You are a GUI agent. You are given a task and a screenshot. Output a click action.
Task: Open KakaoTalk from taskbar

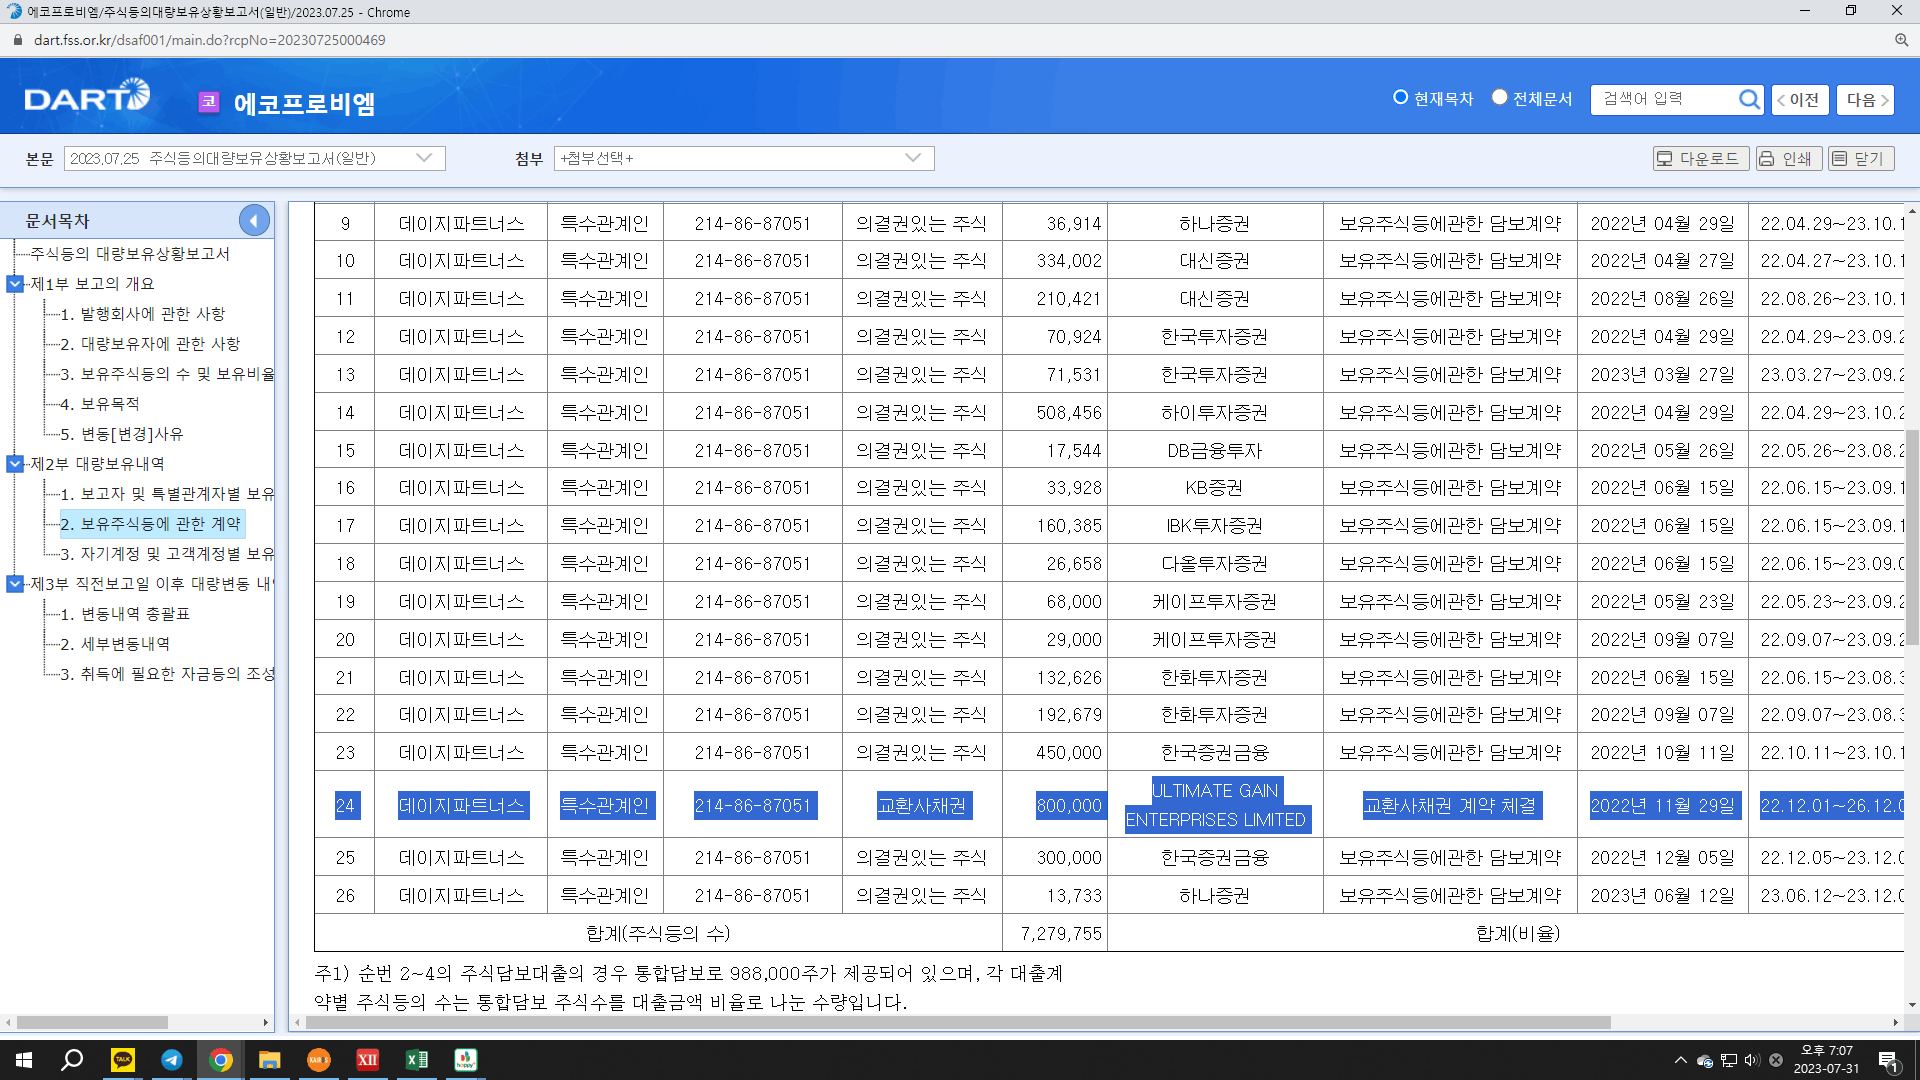tap(122, 1060)
